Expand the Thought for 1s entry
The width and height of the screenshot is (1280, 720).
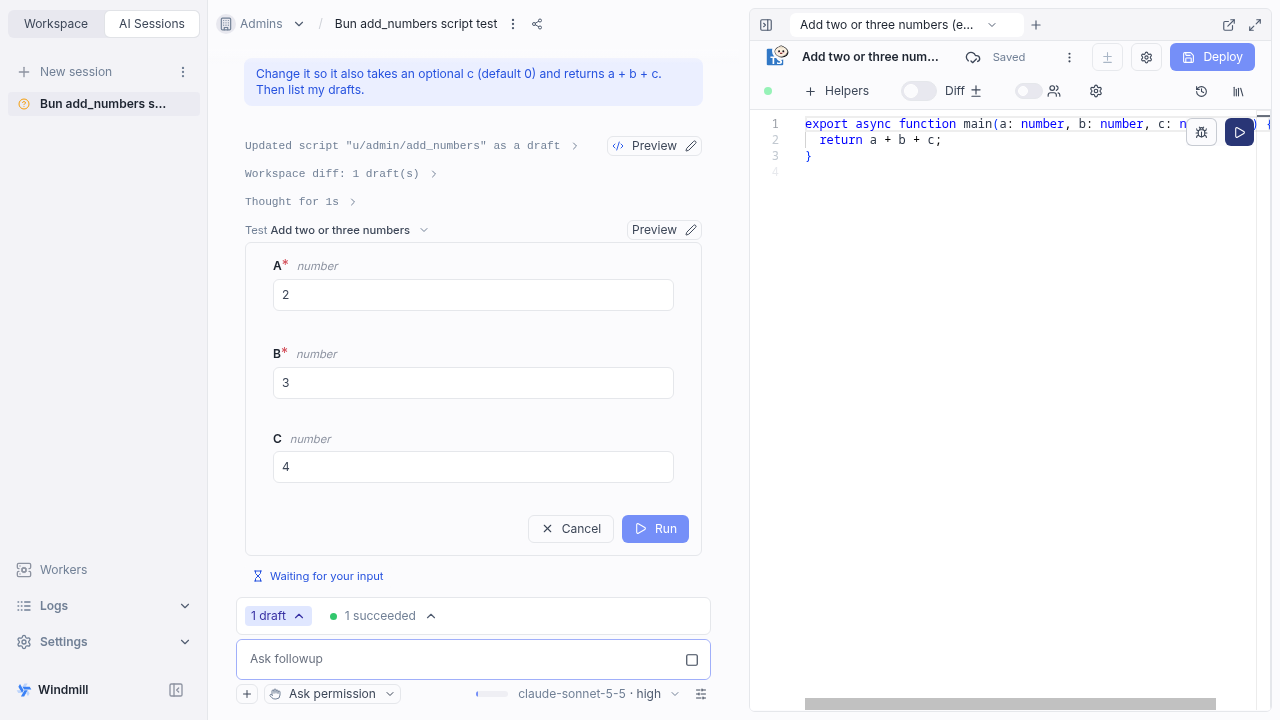[x=300, y=202]
